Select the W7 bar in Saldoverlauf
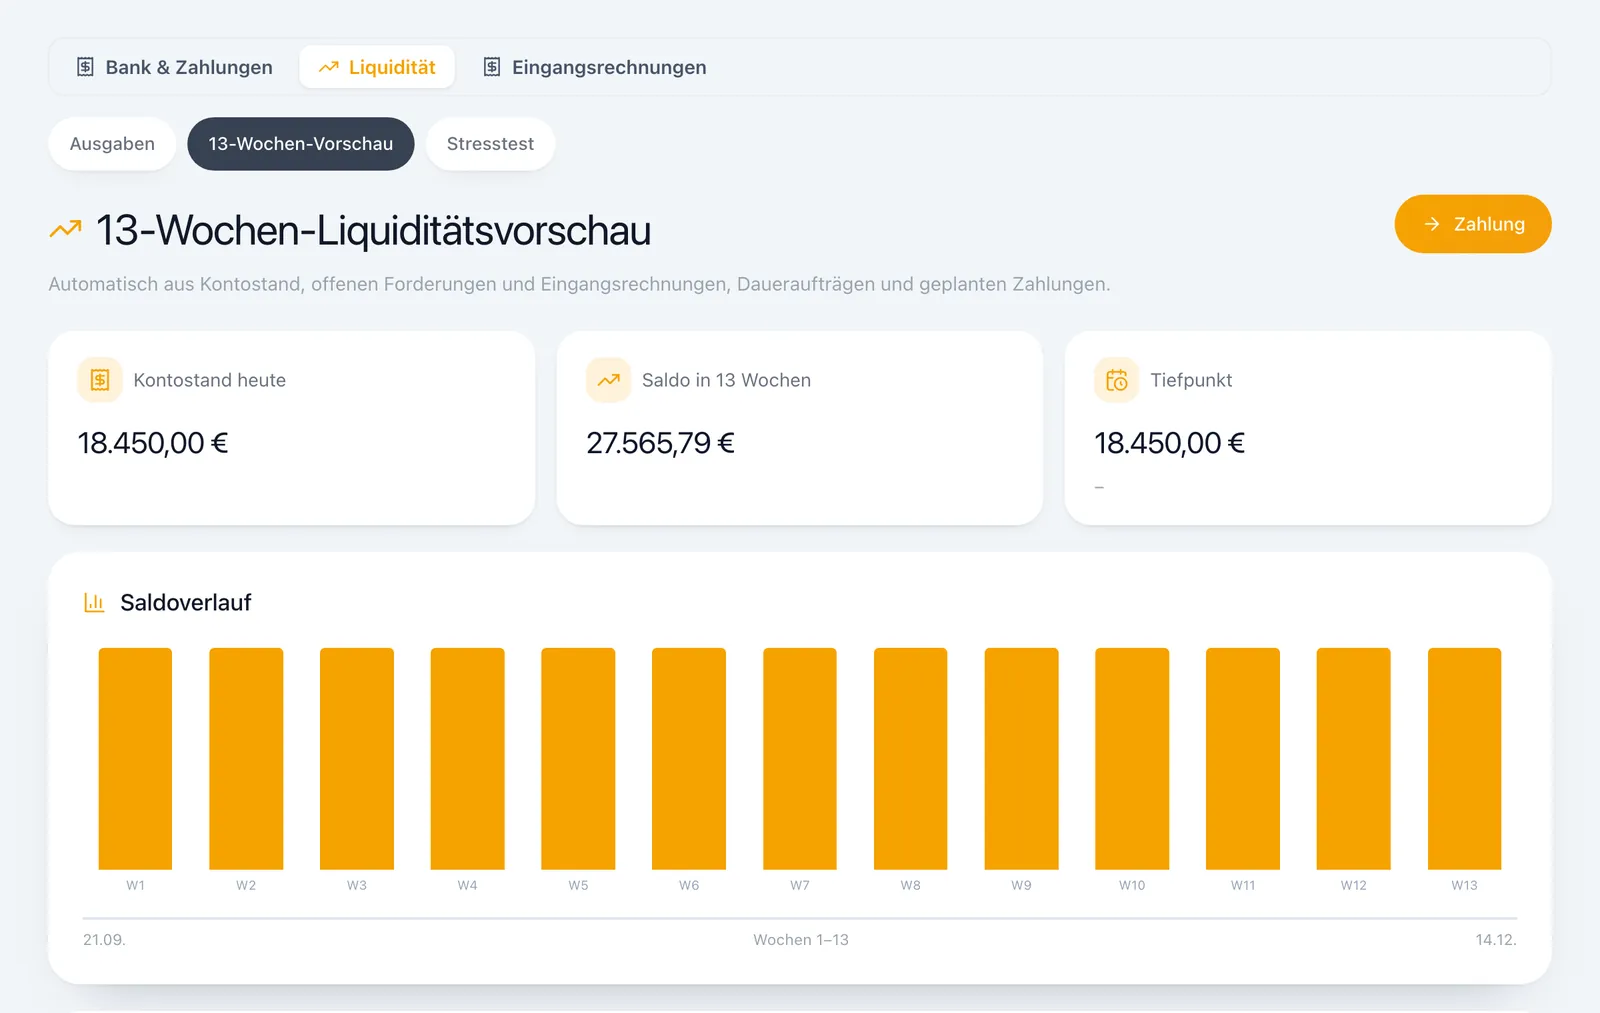Screen dimensions: 1600x1013 800,759
